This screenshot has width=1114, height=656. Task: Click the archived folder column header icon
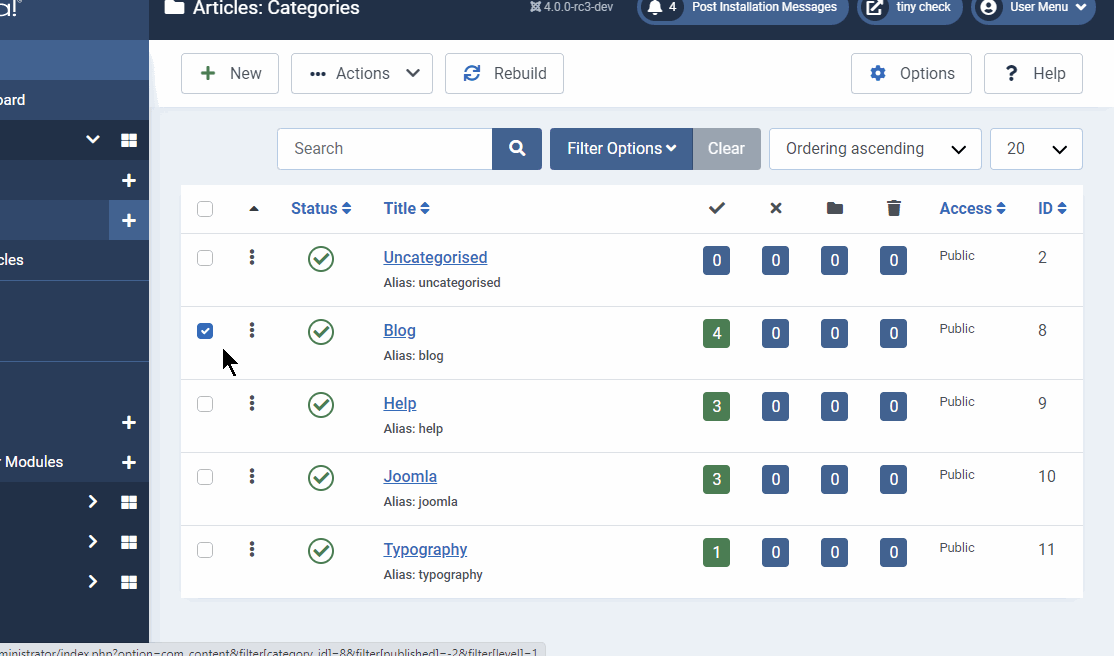(835, 208)
